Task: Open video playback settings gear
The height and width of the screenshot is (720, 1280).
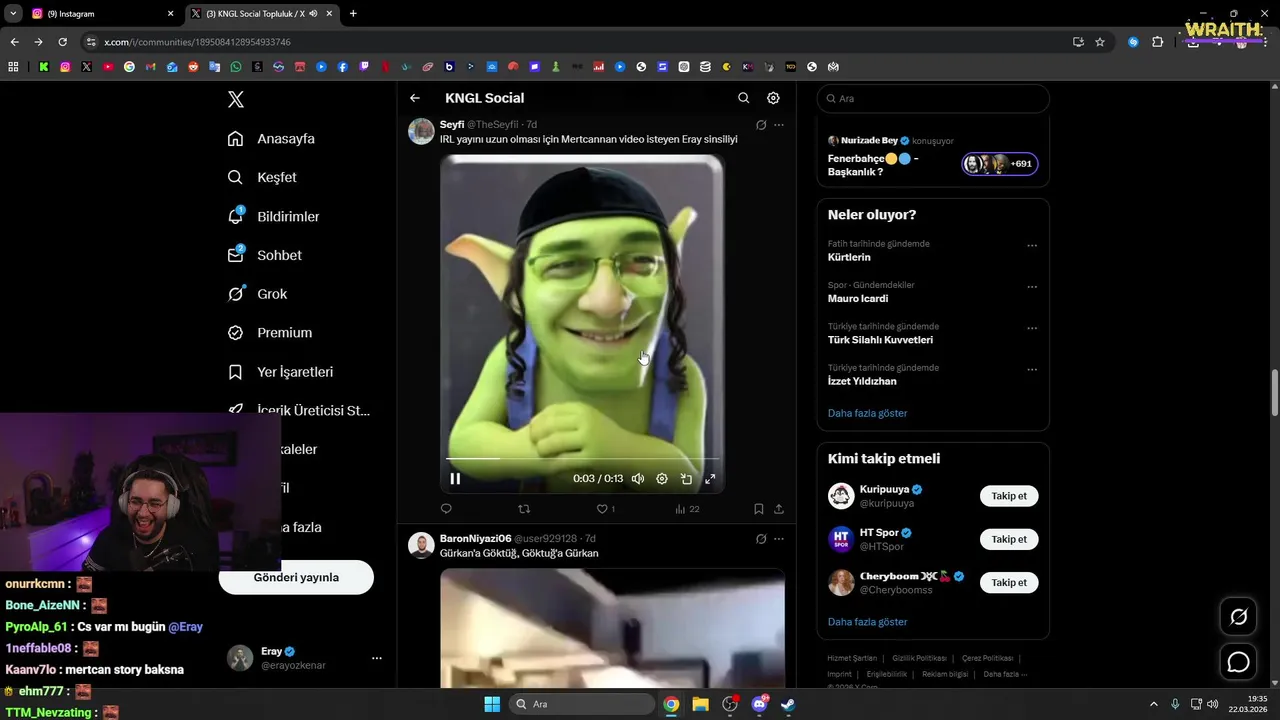Action: 662,479
